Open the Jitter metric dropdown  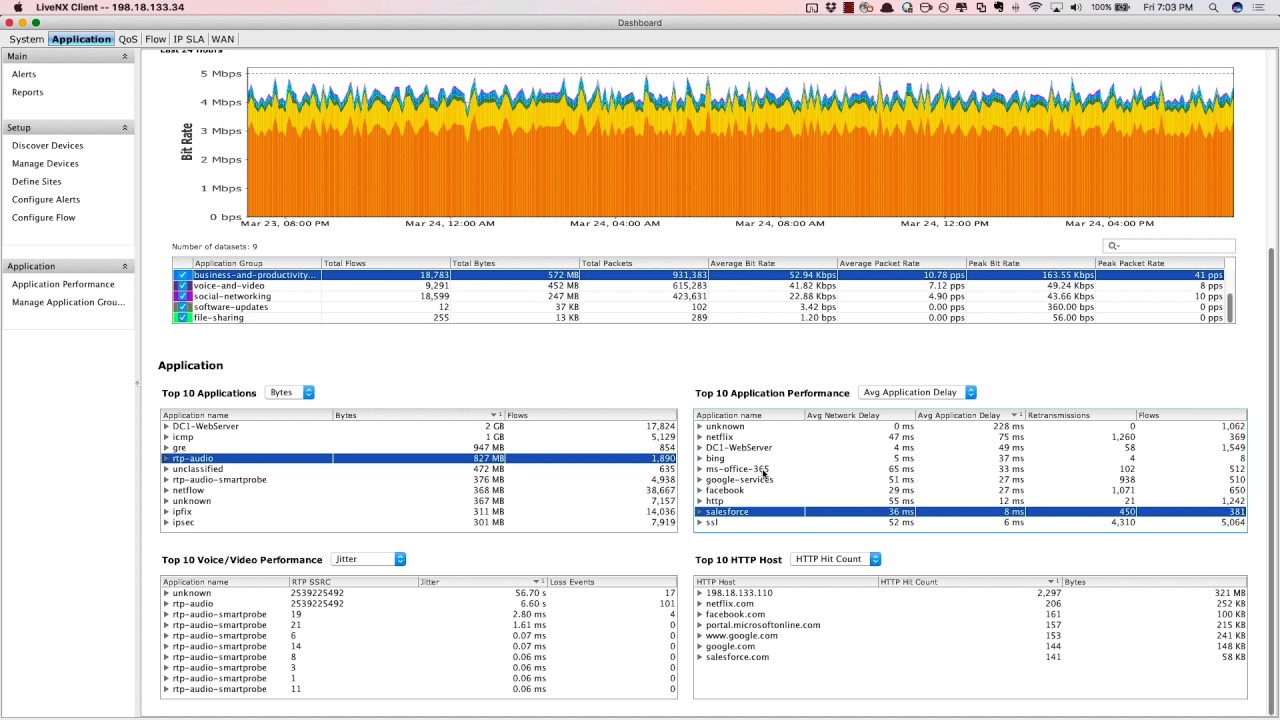(x=368, y=559)
